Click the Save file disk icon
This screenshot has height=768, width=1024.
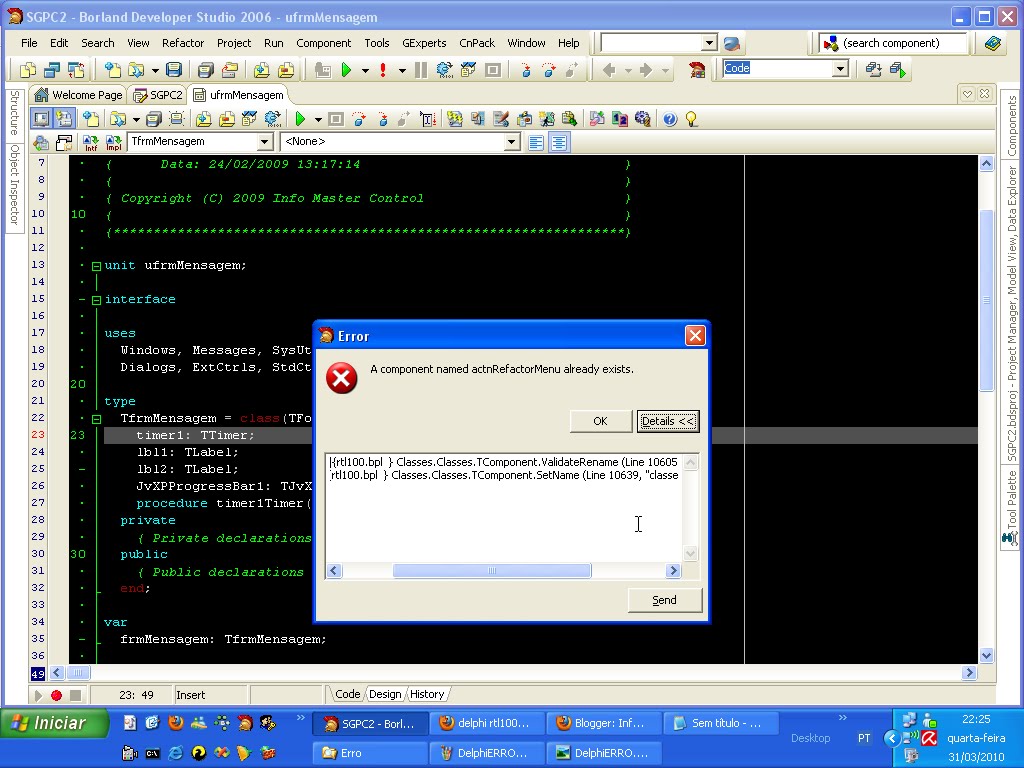pyautogui.click(x=174, y=69)
